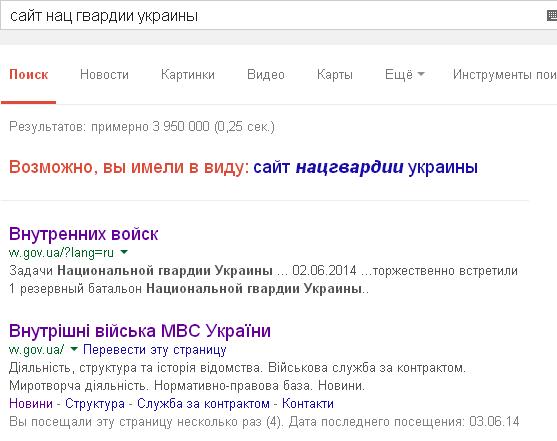
Task: Expand arrow next to w.gov.ua/?lang=ru
Action: (x=124, y=252)
